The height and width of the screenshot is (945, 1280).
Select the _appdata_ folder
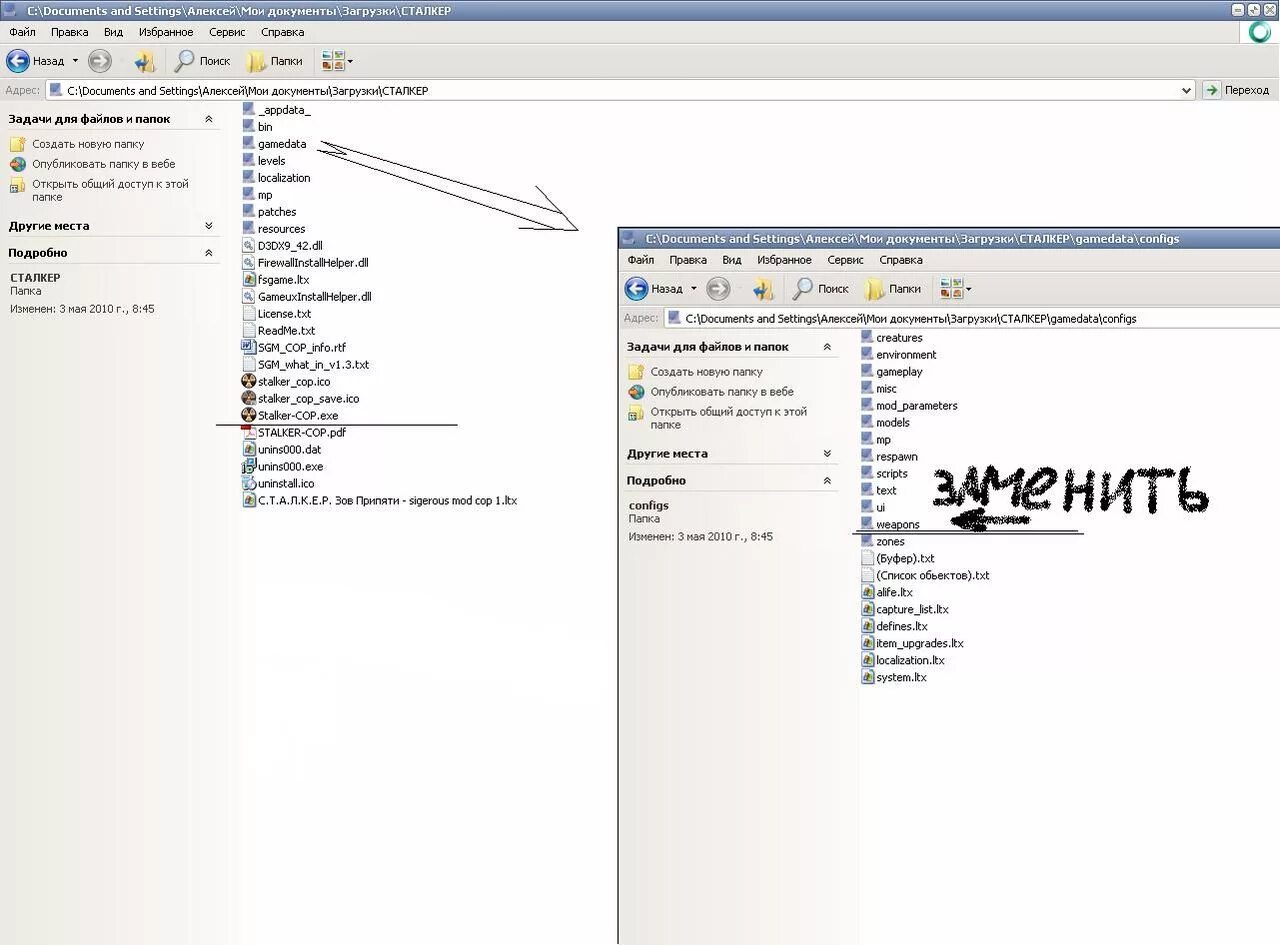(276, 110)
